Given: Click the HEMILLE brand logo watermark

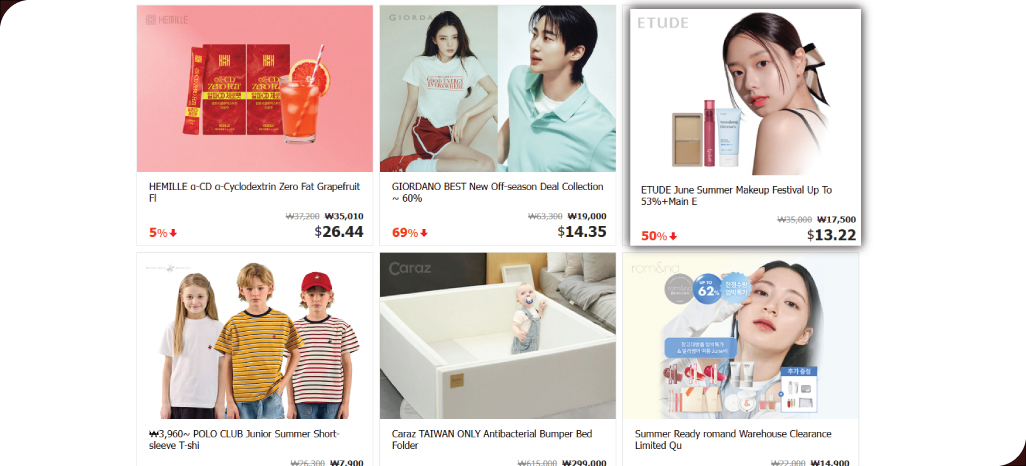Looking at the screenshot, I should coord(167,20).
